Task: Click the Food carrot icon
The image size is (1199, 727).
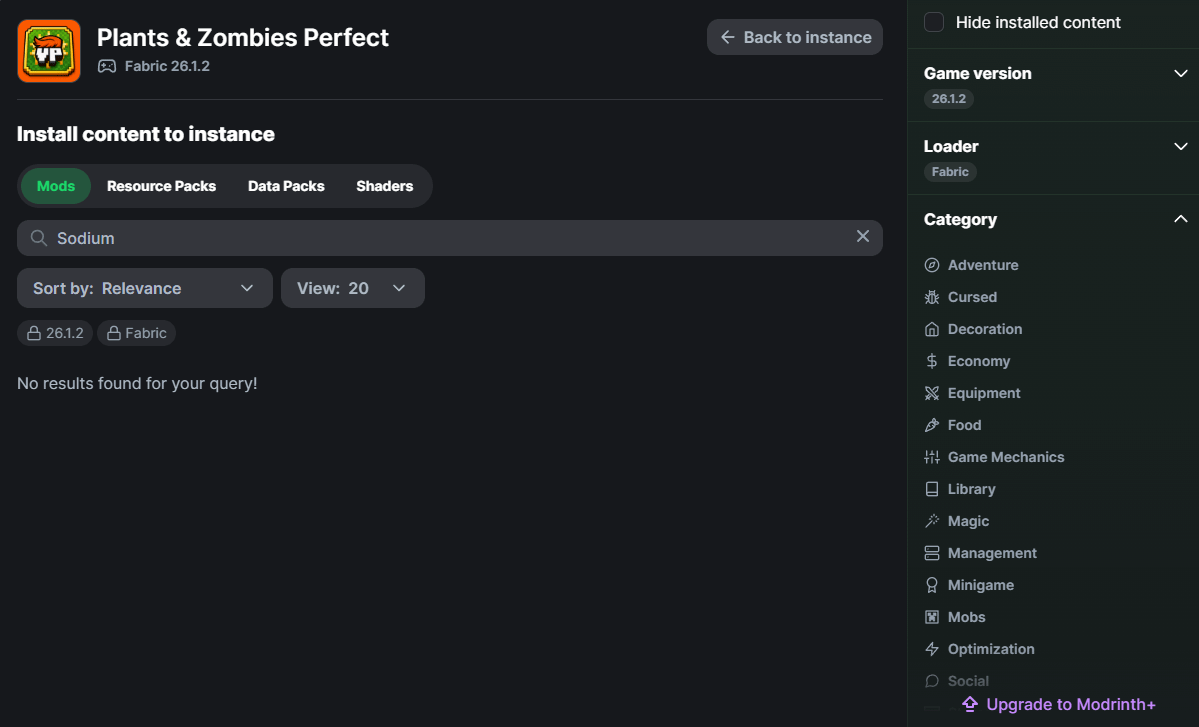Action: tap(932, 425)
